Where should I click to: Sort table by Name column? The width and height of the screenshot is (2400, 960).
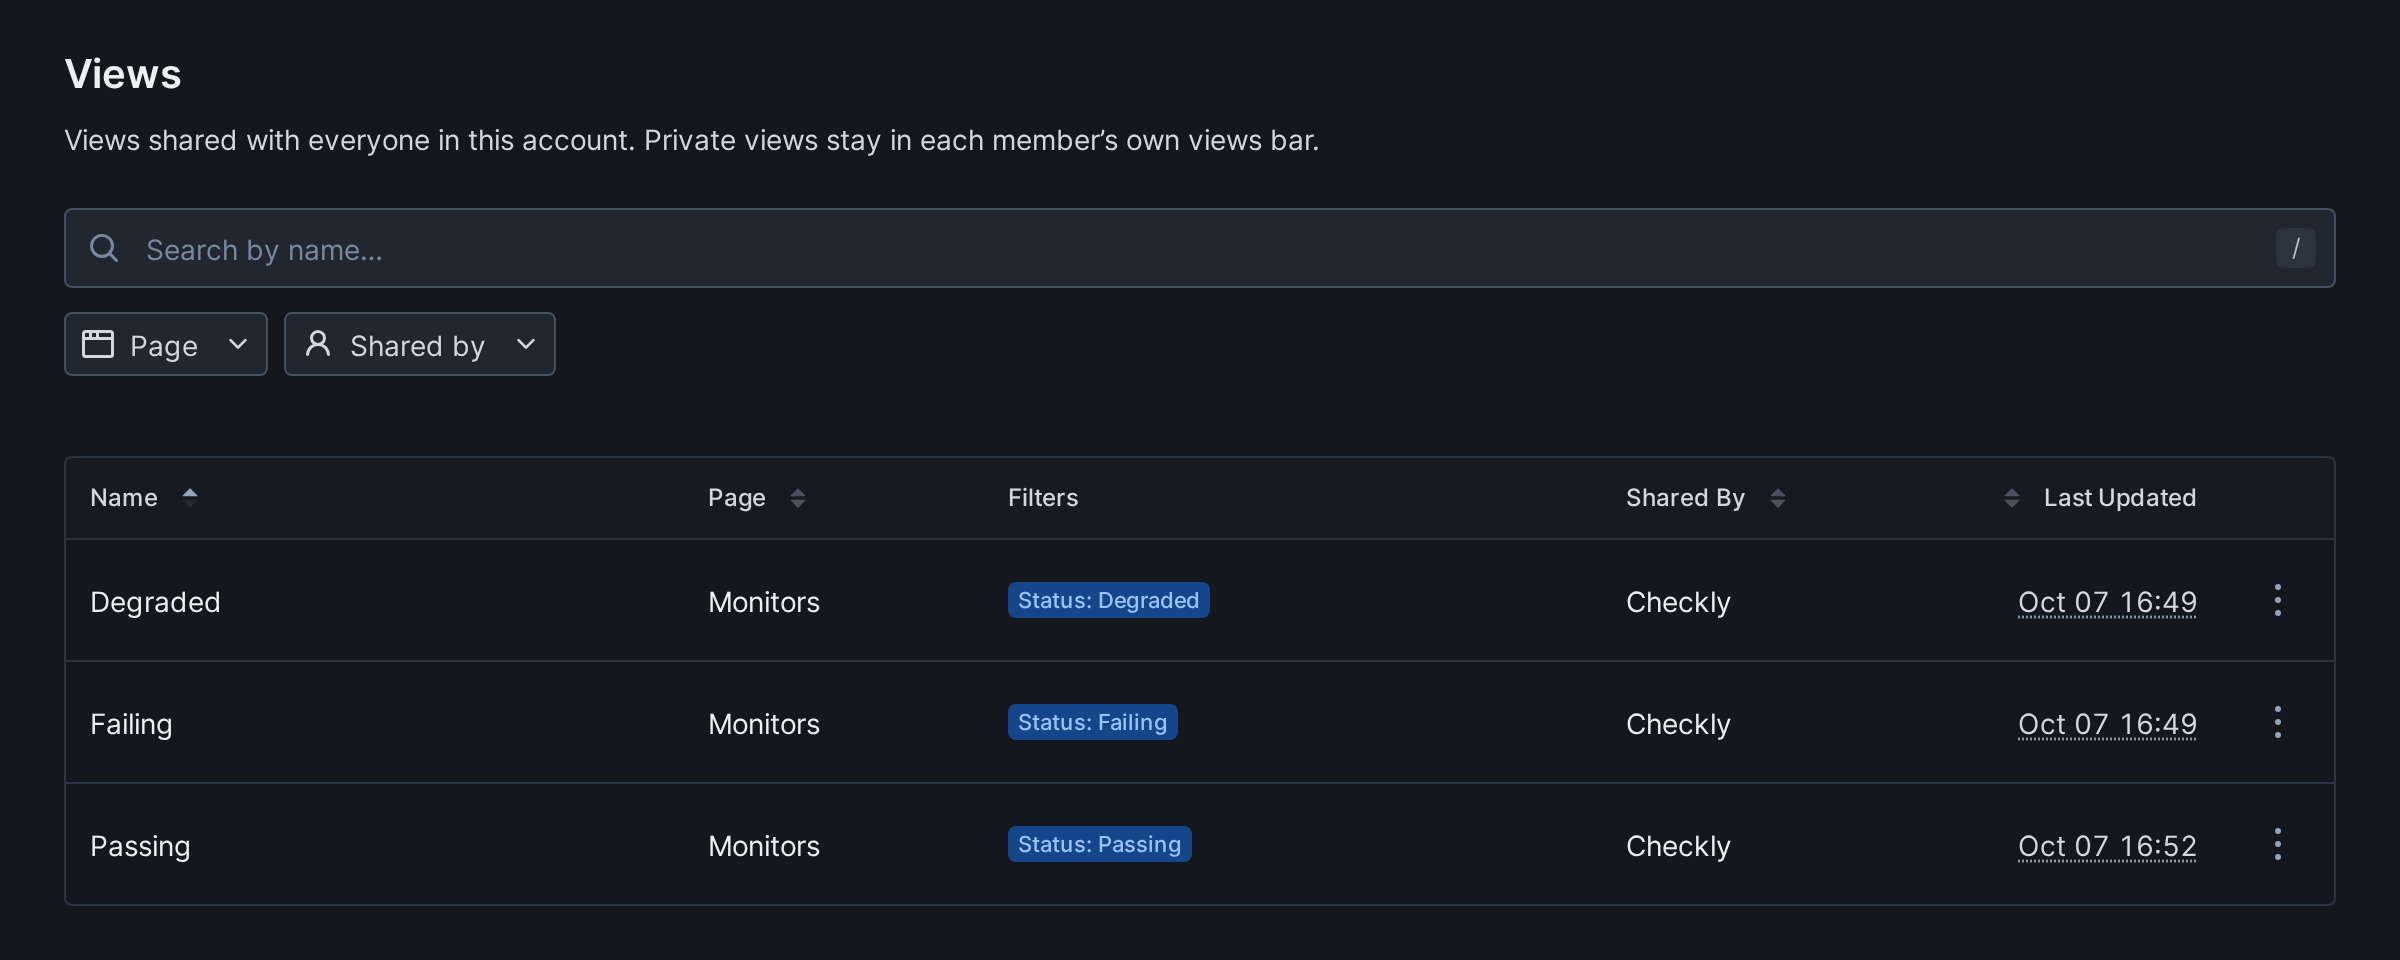point(144,497)
